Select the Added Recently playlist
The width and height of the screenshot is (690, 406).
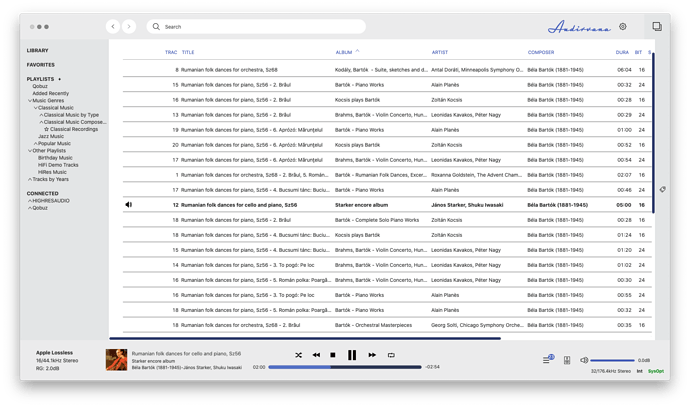50,93
